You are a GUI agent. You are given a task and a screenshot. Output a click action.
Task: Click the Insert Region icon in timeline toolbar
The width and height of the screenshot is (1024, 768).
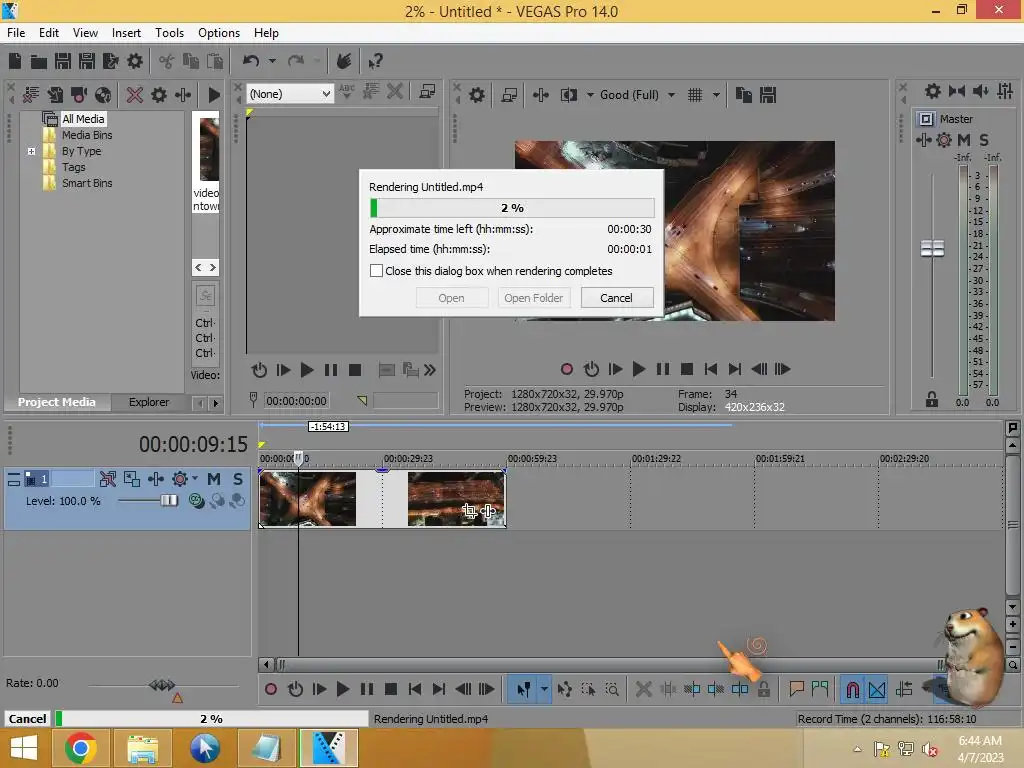coord(820,688)
